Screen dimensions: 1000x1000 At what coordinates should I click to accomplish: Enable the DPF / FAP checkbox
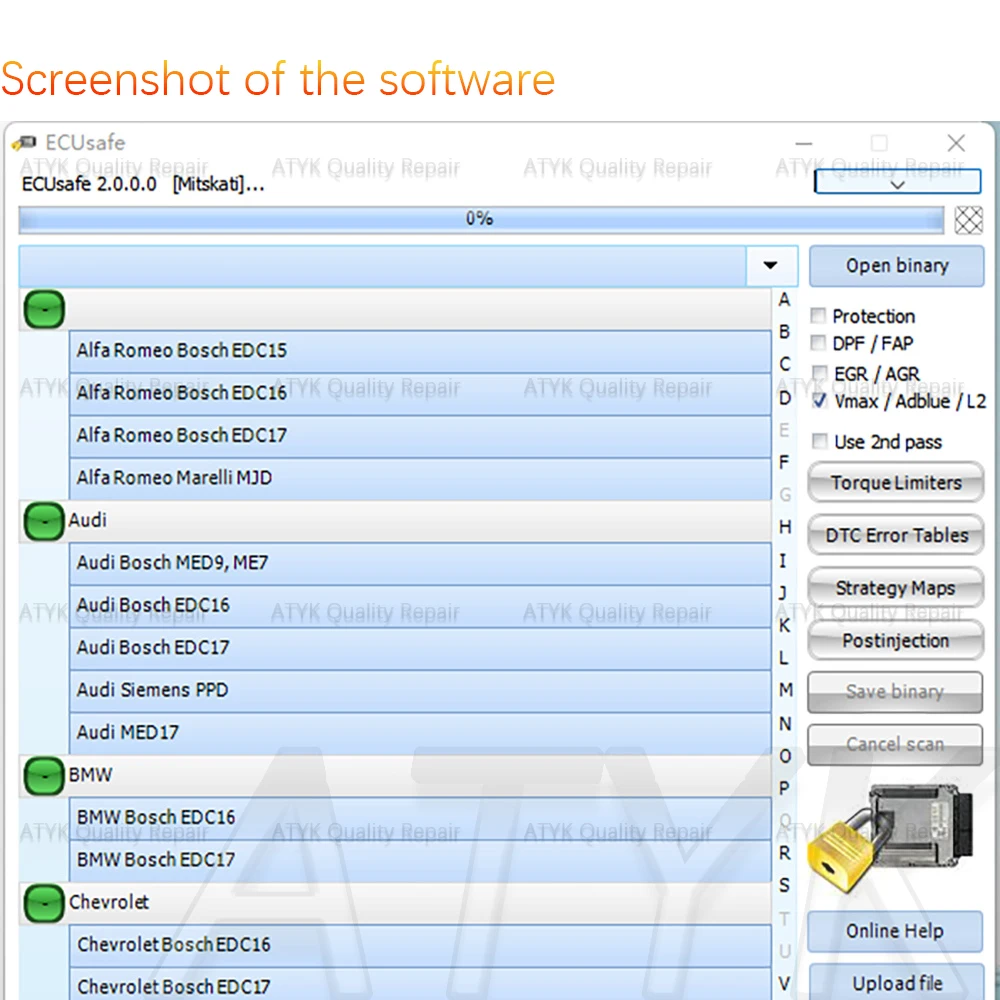(x=818, y=342)
